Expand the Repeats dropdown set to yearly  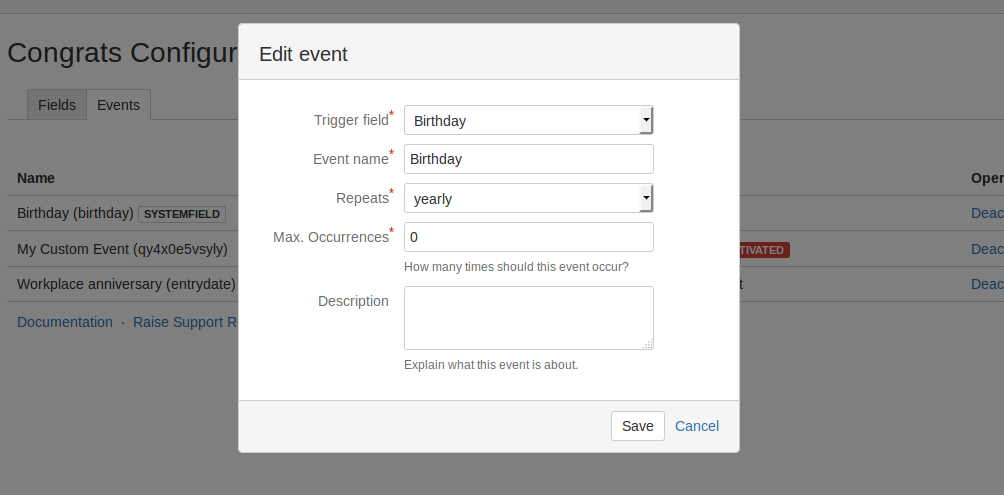point(528,199)
